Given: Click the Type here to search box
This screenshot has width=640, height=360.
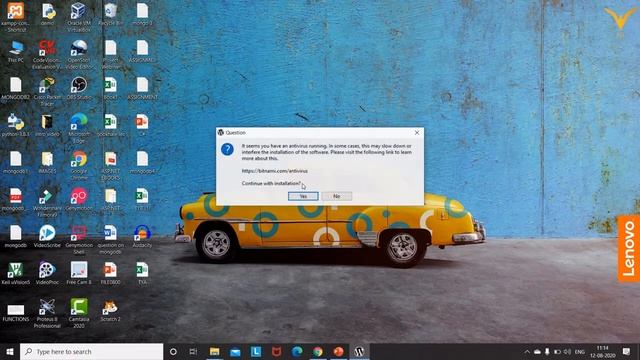Looking at the screenshot, I should tap(91, 351).
